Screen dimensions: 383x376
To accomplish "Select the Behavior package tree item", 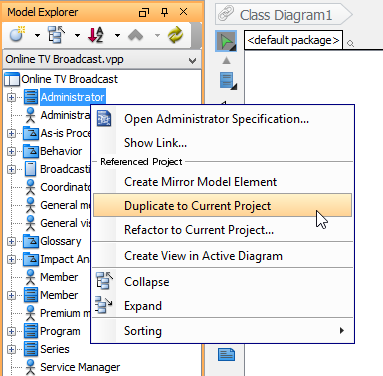I will point(61,151).
